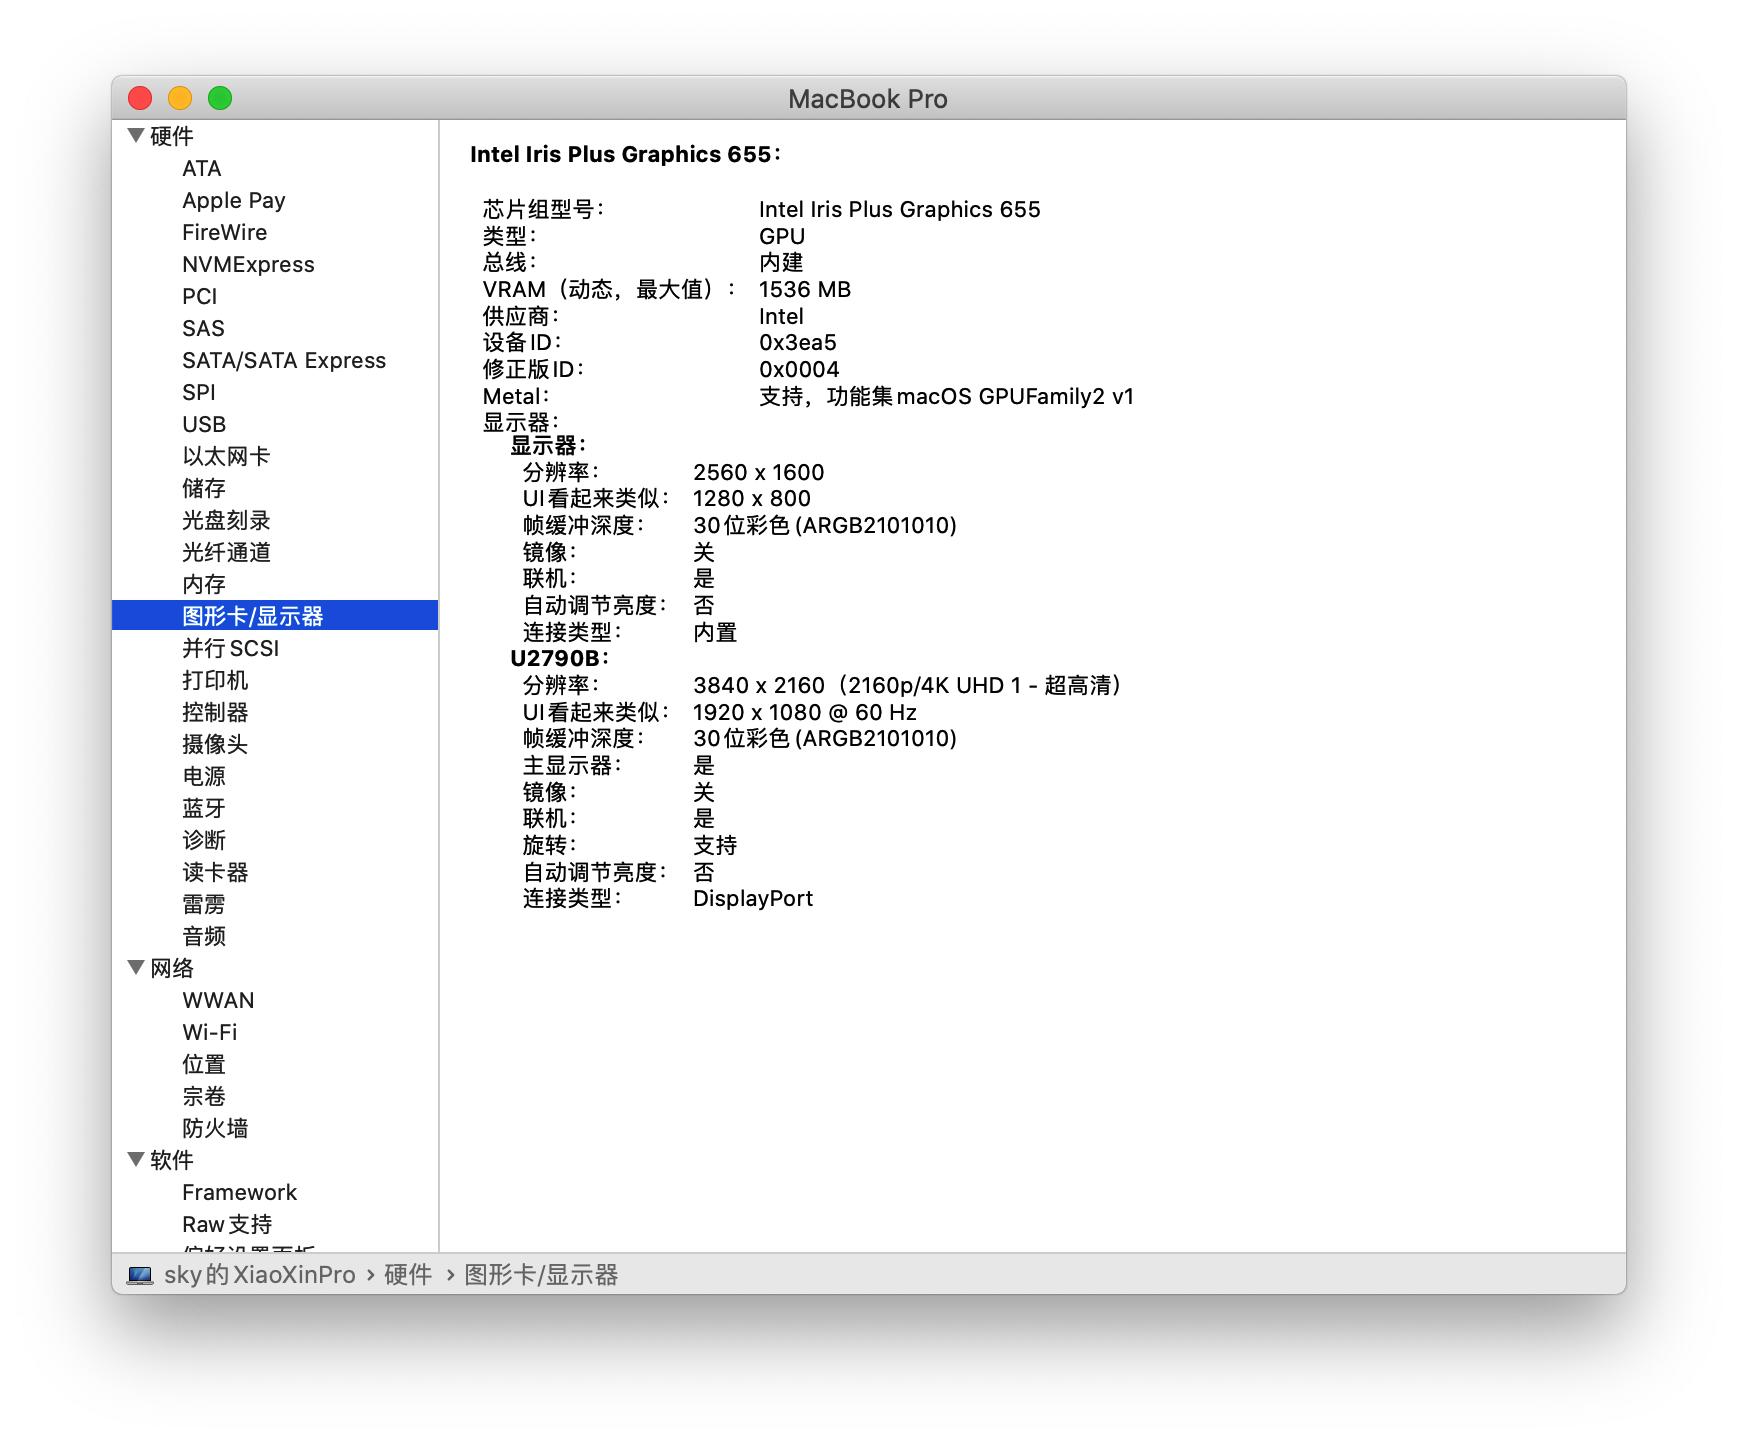Collapse the 网络 network section

135,968
